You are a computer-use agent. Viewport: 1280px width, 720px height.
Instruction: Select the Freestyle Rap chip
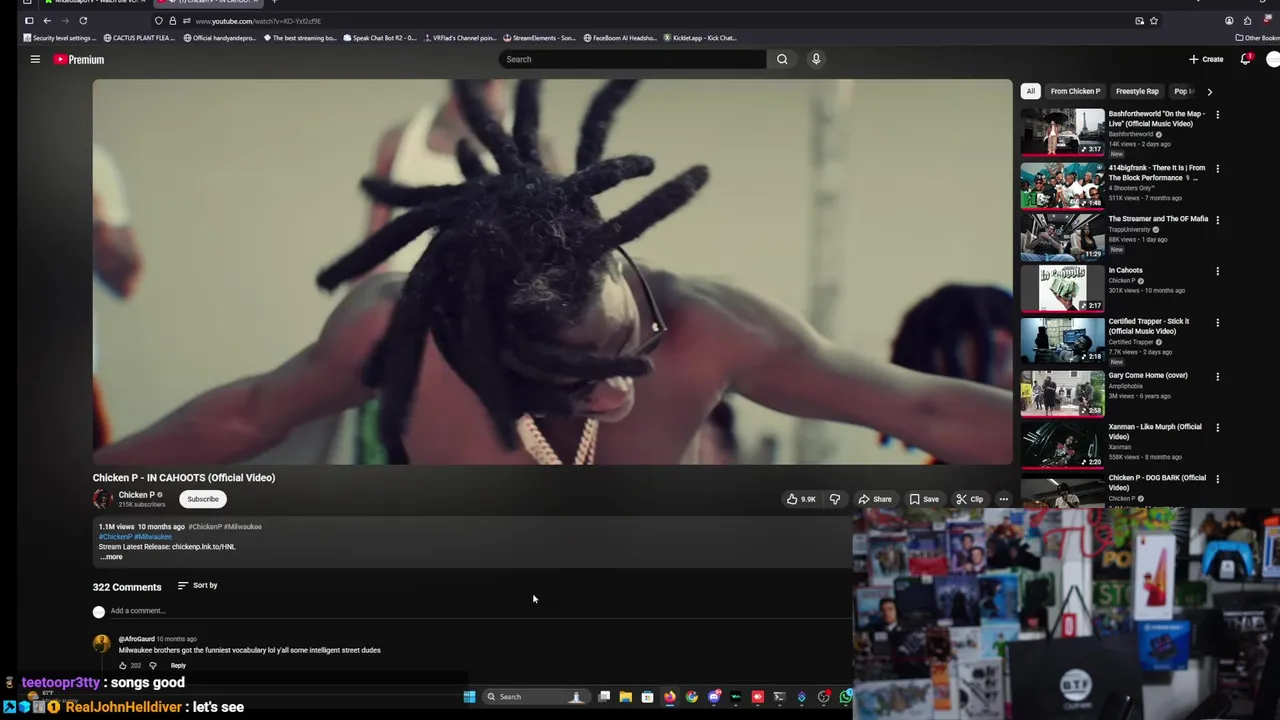coord(1137,91)
